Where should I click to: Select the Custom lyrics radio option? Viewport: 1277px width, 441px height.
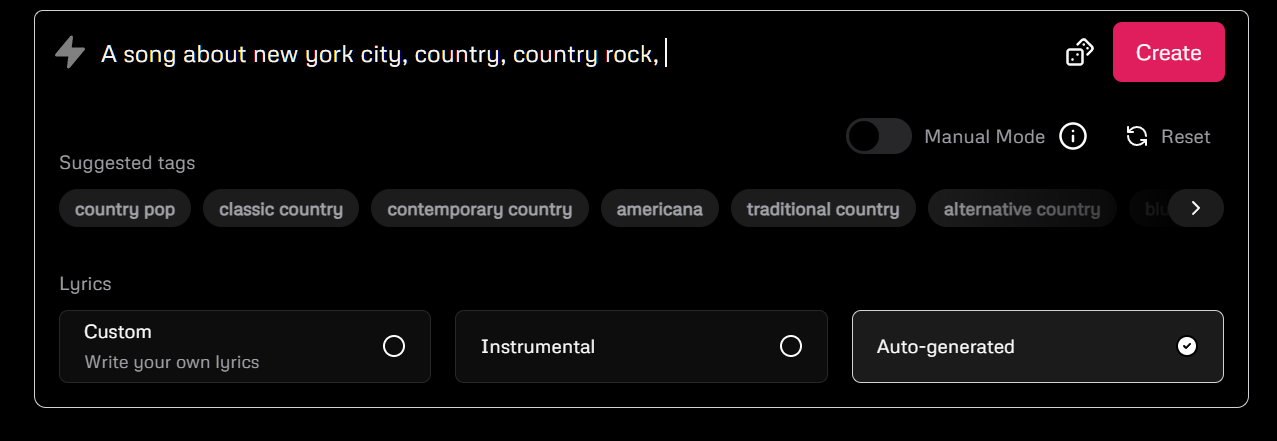tap(245, 346)
